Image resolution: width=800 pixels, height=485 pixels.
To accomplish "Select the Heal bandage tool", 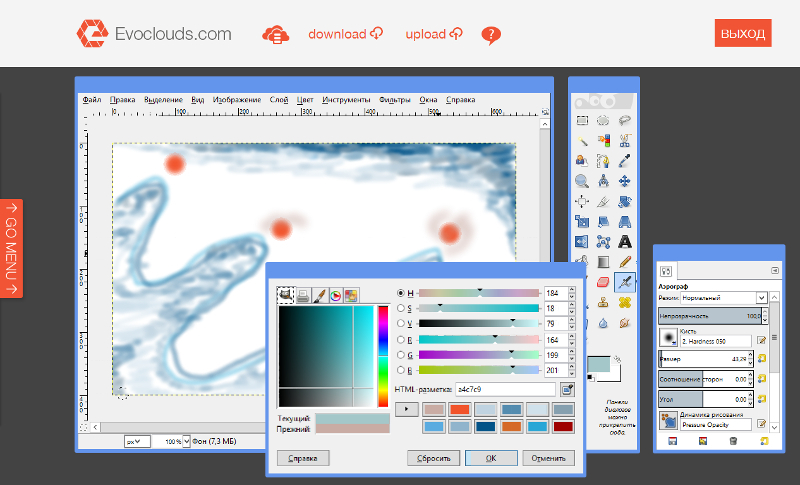I will [624, 302].
